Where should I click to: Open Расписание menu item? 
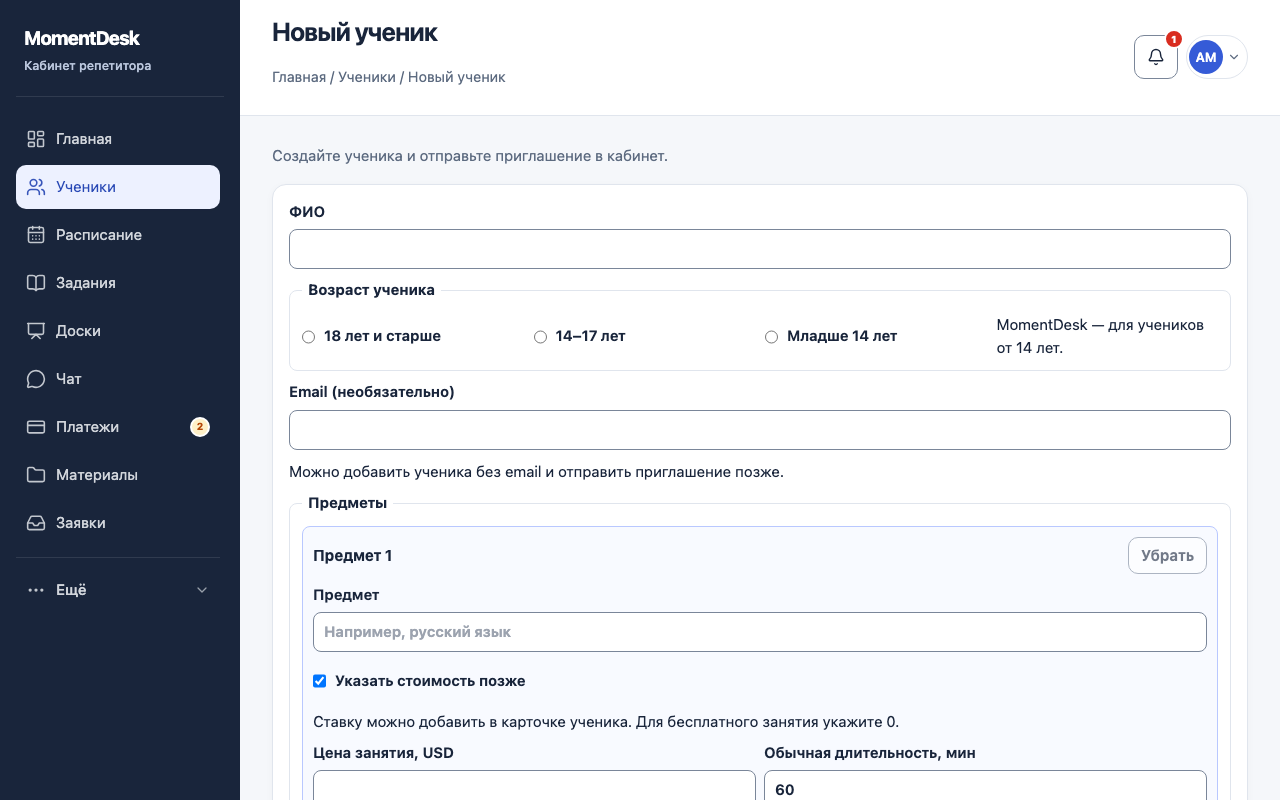pos(118,235)
